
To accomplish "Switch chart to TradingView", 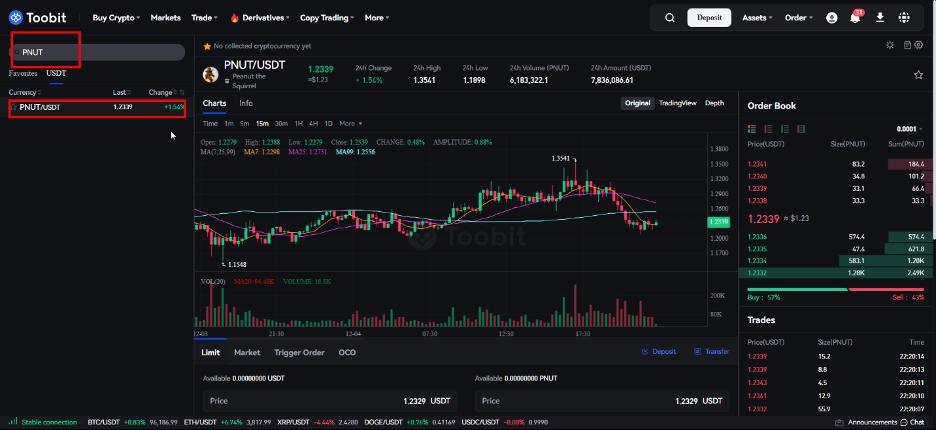I will coord(678,103).
